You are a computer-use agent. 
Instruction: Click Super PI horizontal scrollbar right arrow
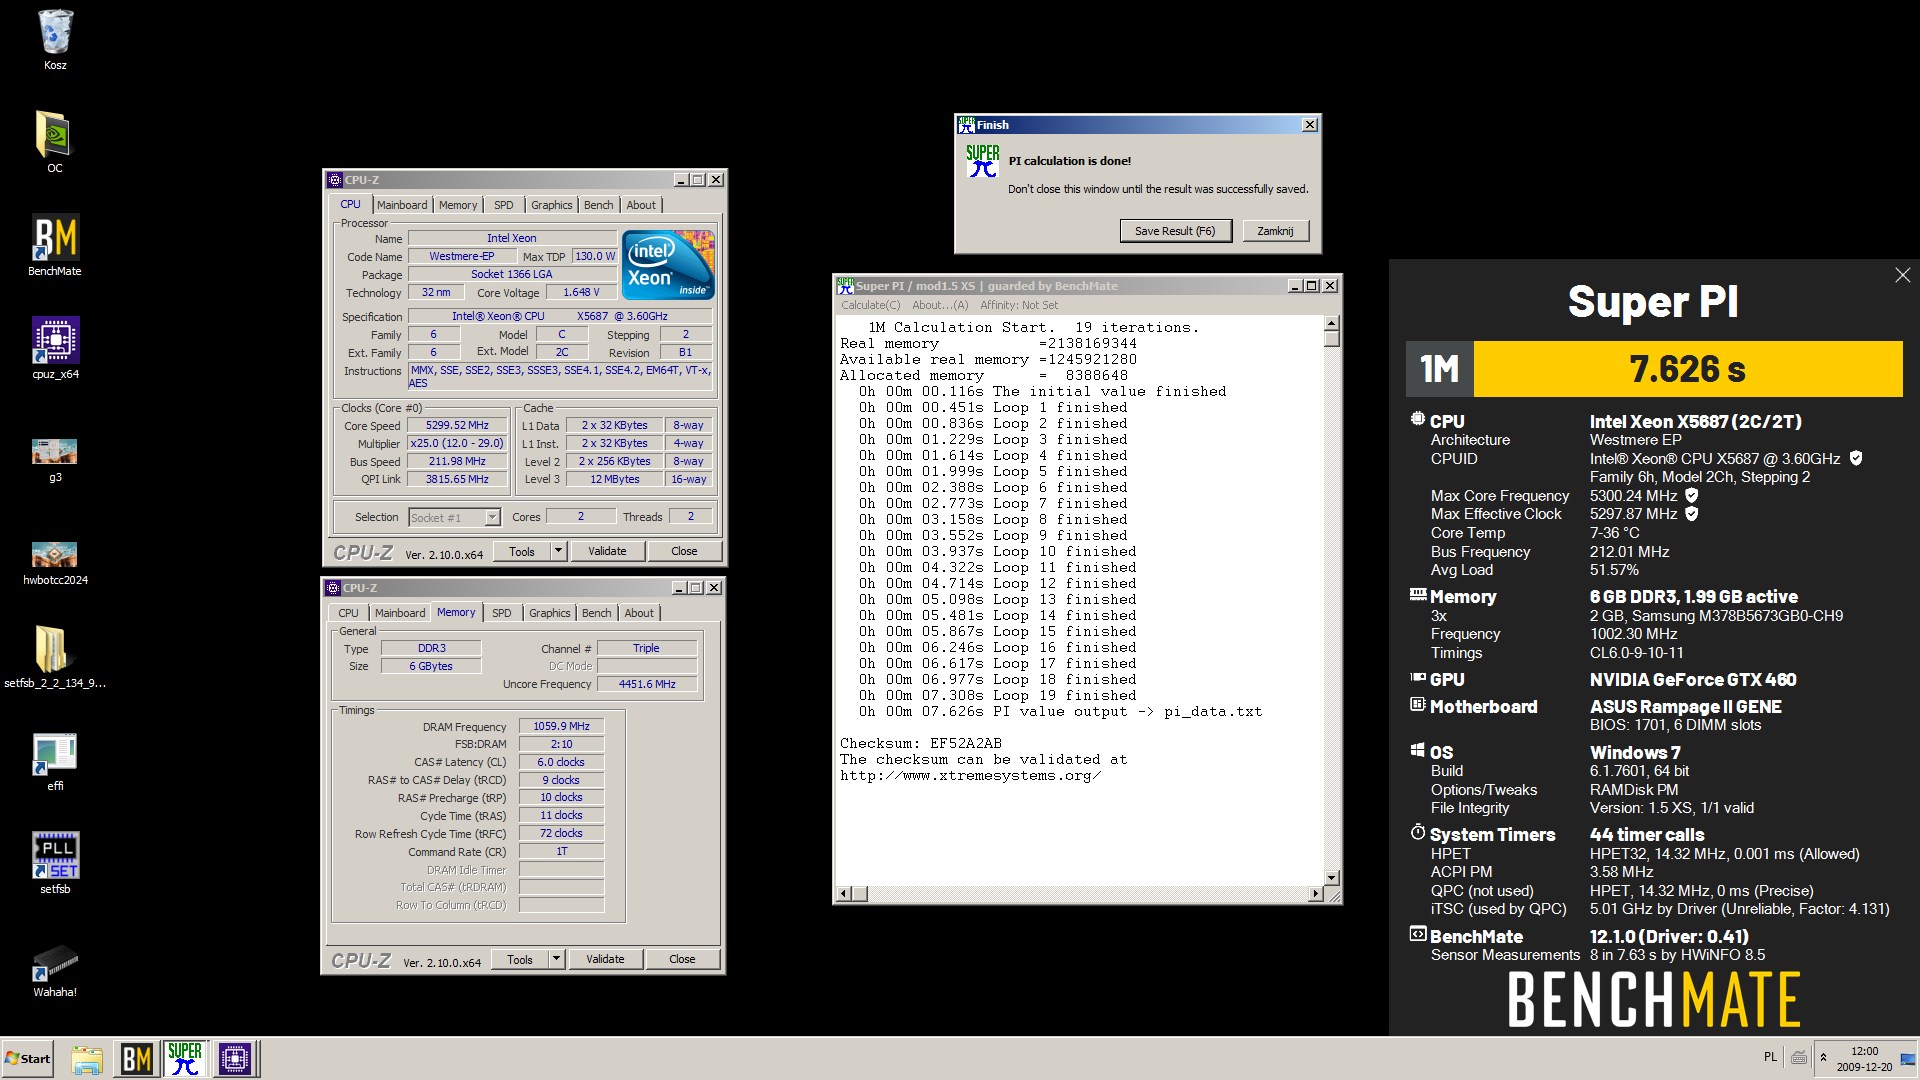(1315, 893)
